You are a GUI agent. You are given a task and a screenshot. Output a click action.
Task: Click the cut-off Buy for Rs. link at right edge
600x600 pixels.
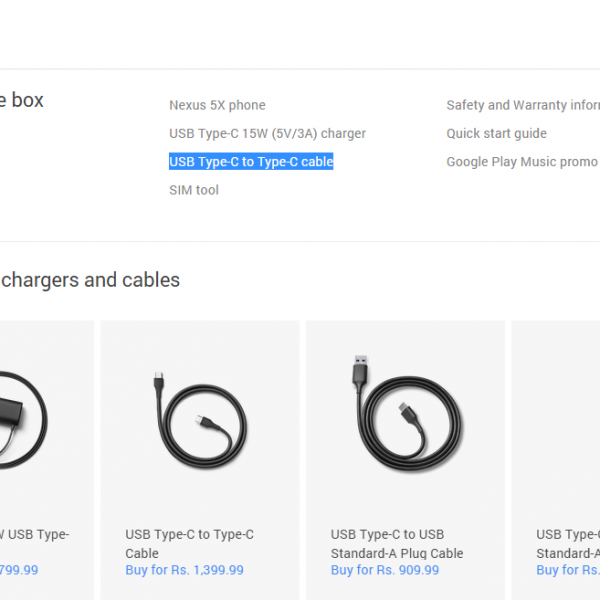click(x=568, y=570)
